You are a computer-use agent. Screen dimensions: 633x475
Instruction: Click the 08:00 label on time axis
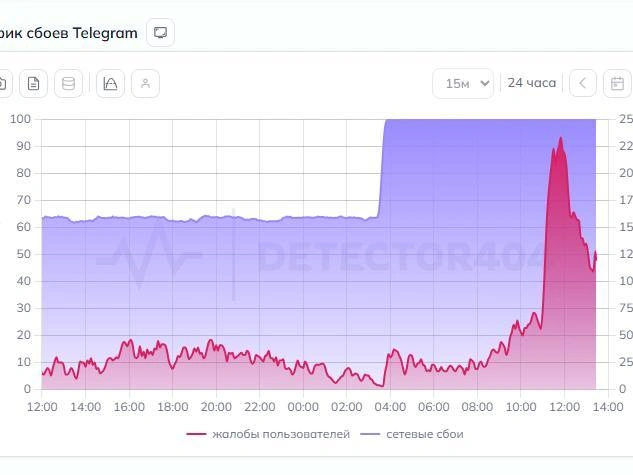pyautogui.click(x=477, y=407)
